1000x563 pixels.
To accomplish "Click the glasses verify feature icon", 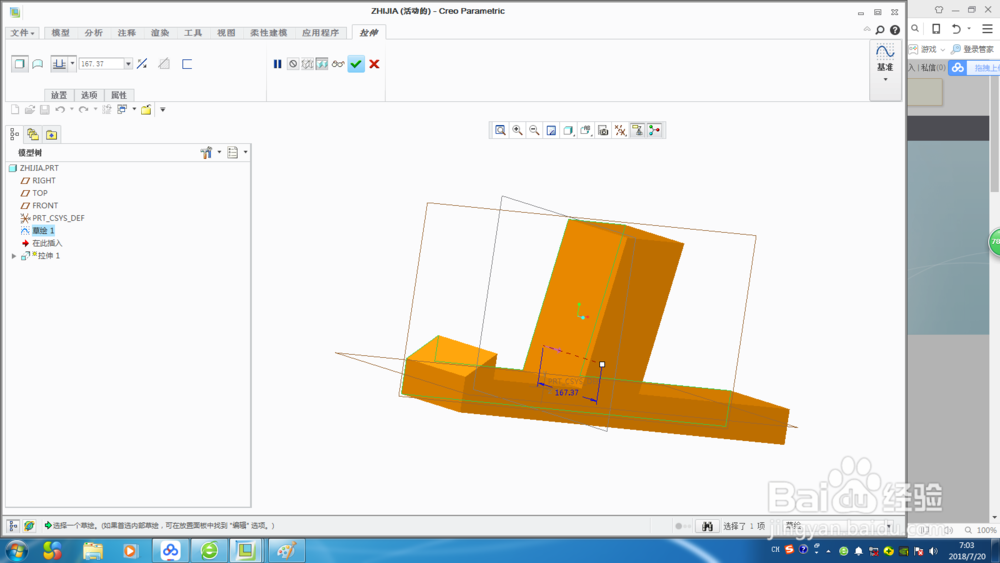I will [x=338, y=64].
